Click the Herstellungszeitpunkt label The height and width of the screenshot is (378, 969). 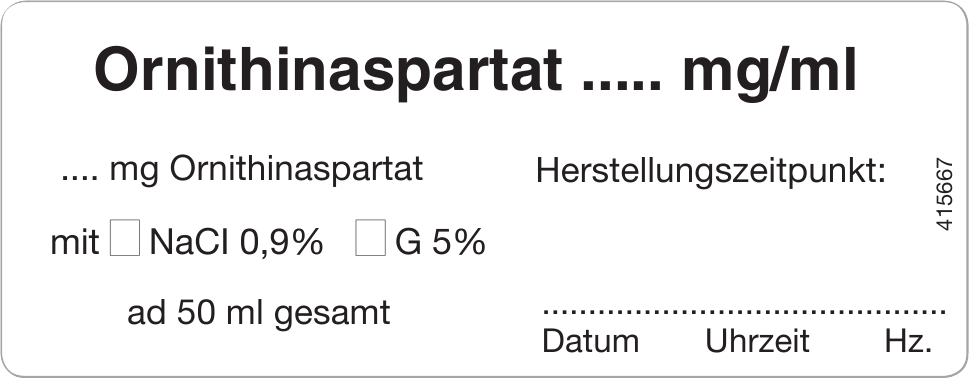(711, 172)
